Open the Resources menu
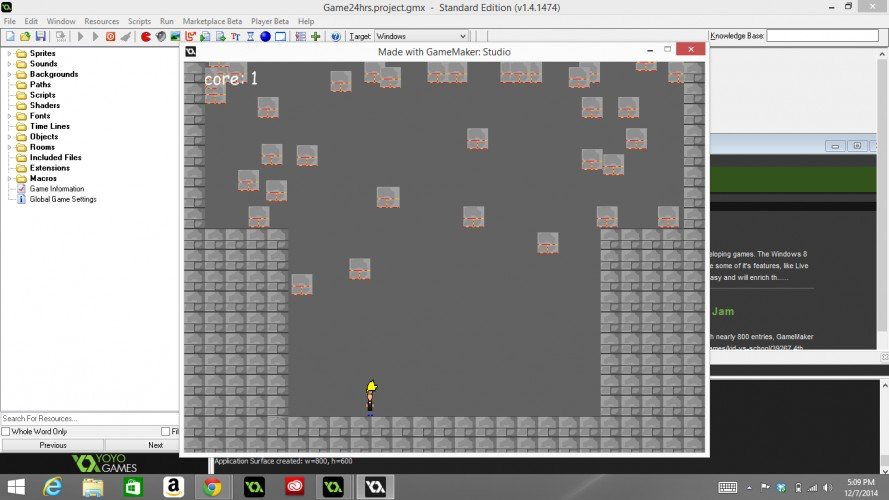The image size is (889, 500). click(x=101, y=21)
